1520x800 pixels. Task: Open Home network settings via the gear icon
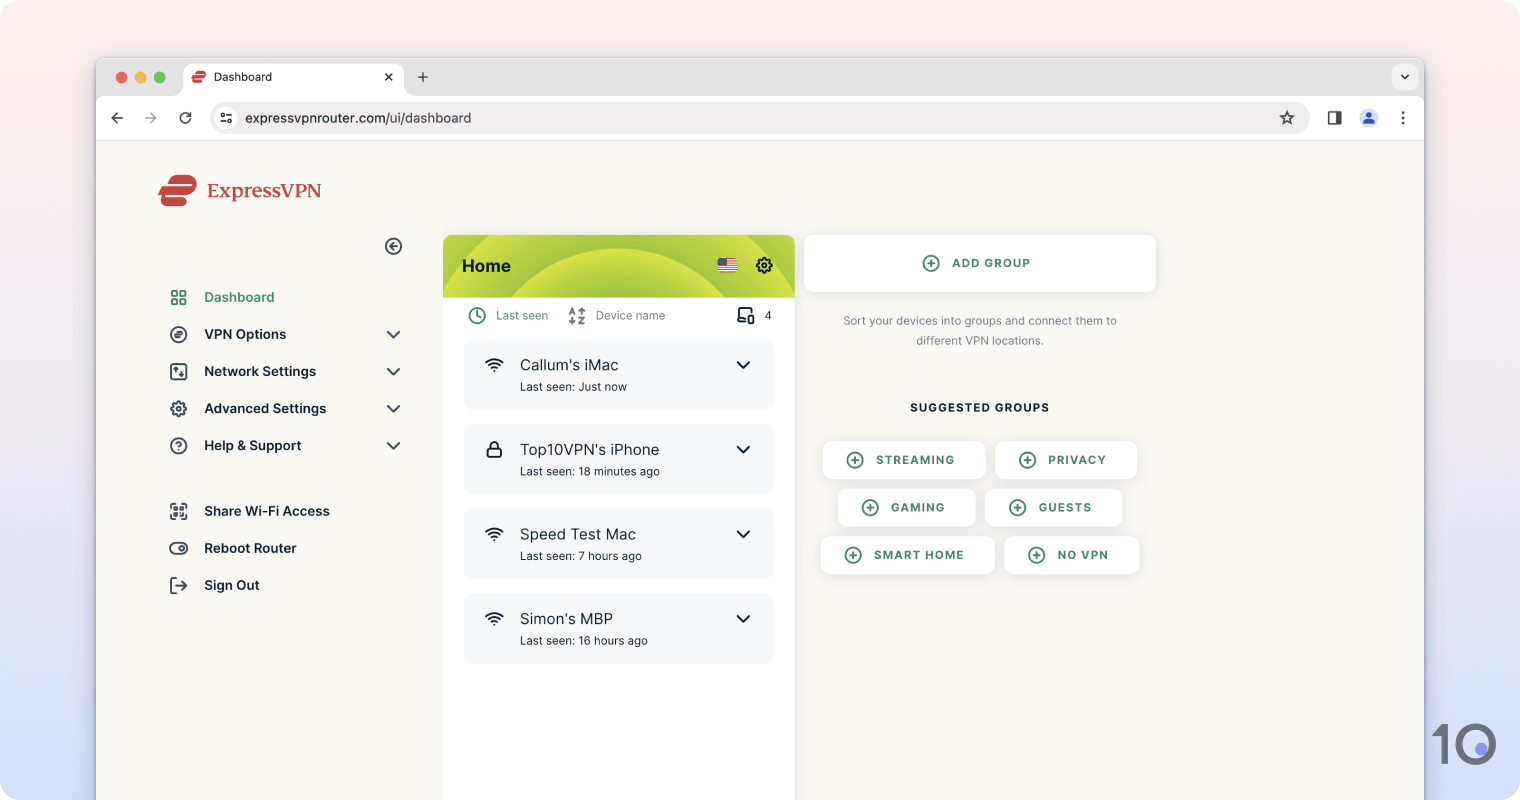point(764,265)
